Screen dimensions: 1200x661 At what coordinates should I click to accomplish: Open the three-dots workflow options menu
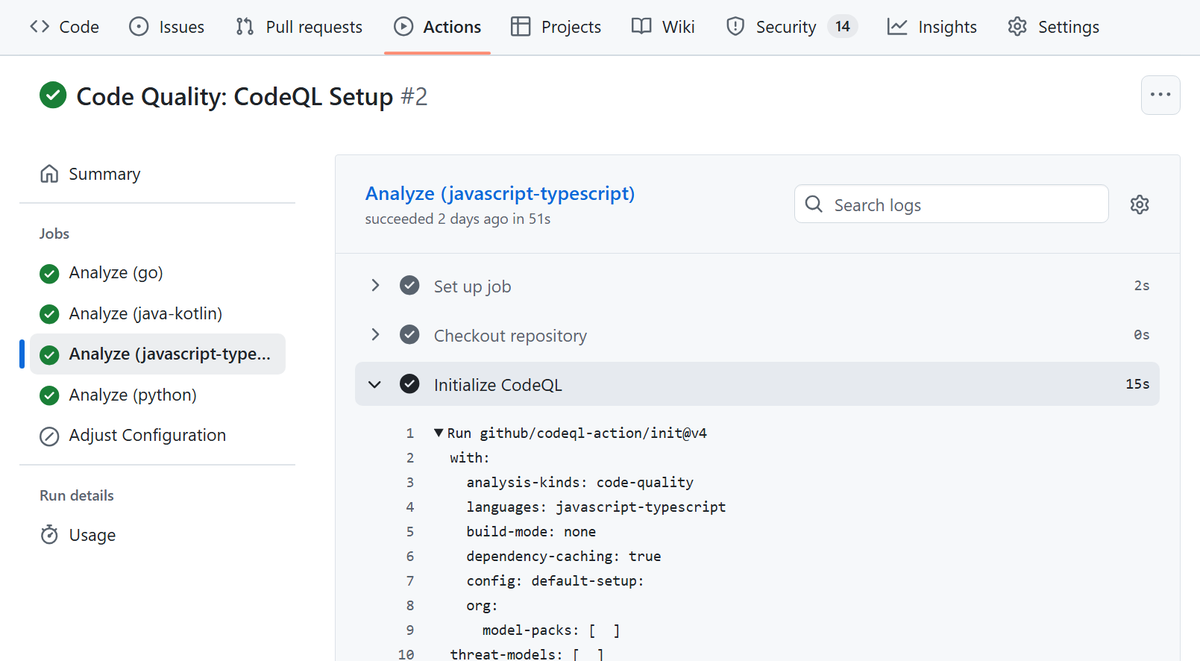[1160, 95]
